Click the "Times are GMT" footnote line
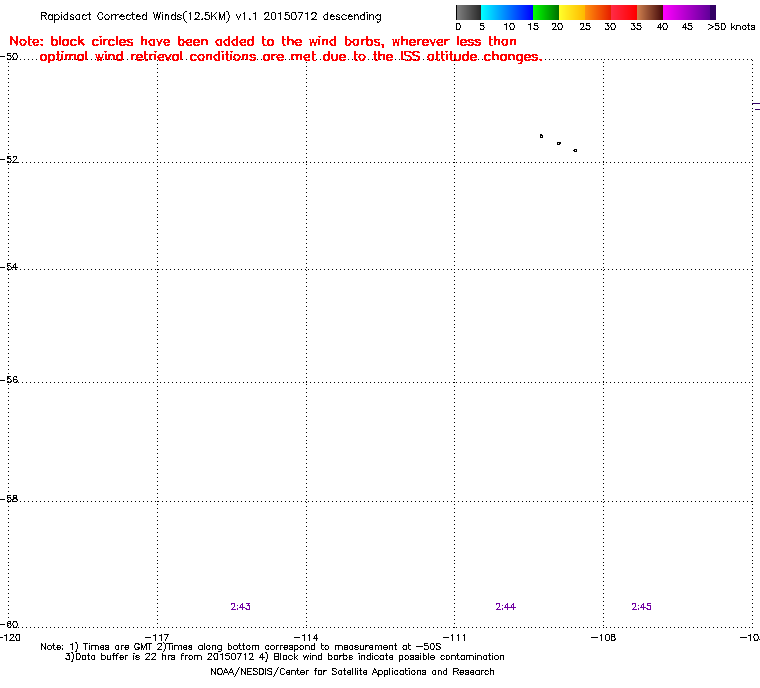This screenshot has height=688, width=760. click(x=241, y=647)
